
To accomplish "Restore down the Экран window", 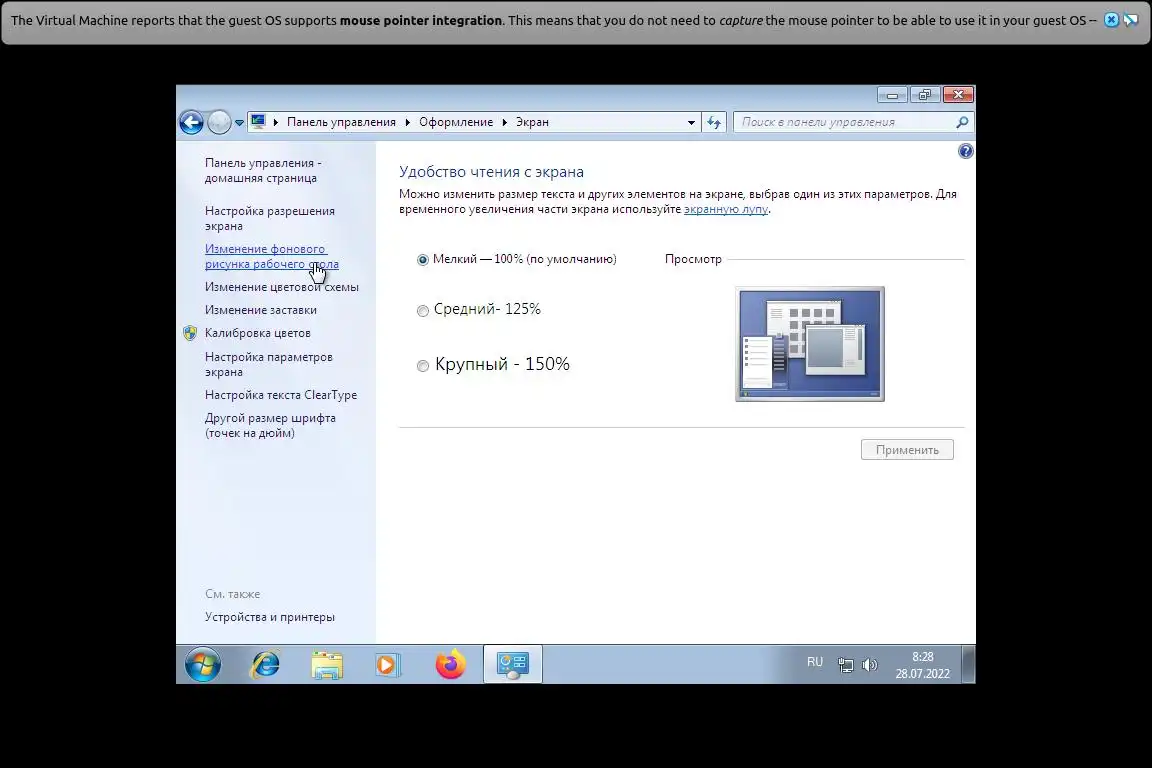I will pyautogui.click(x=925, y=95).
